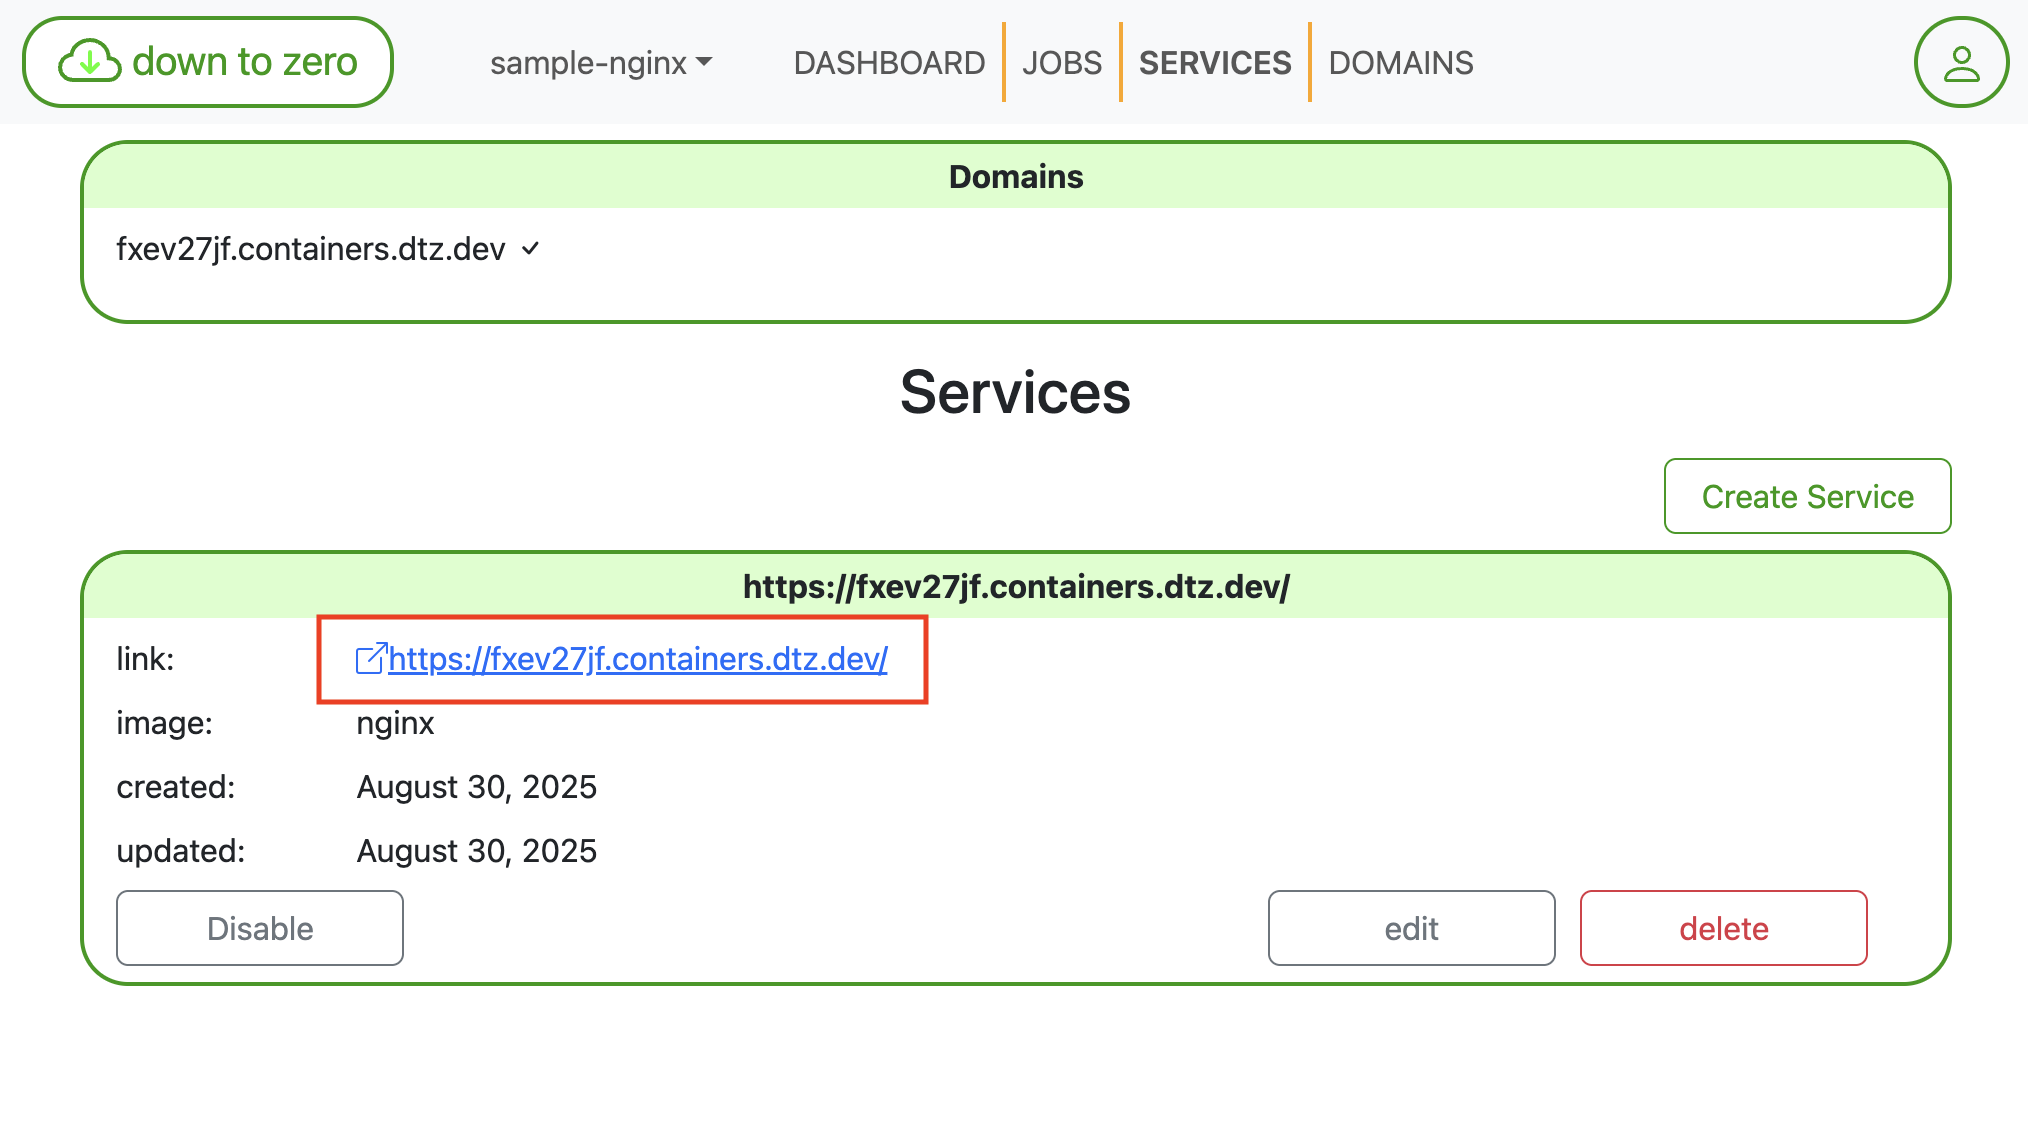Open the https://fxev27jf.containers.dtz.dev/ link
2028x1142 pixels.
tap(638, 659)
